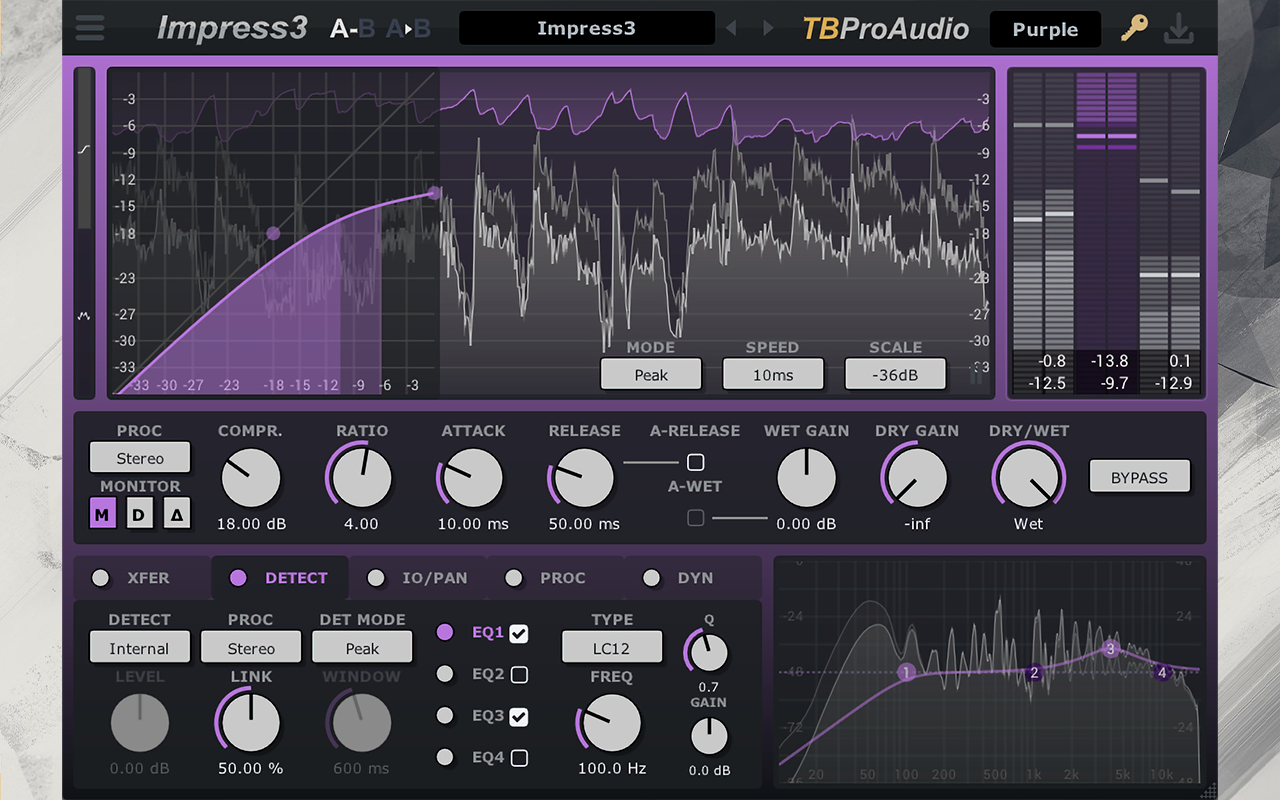Check the EQ2 enable checkbox

[518, 674]
